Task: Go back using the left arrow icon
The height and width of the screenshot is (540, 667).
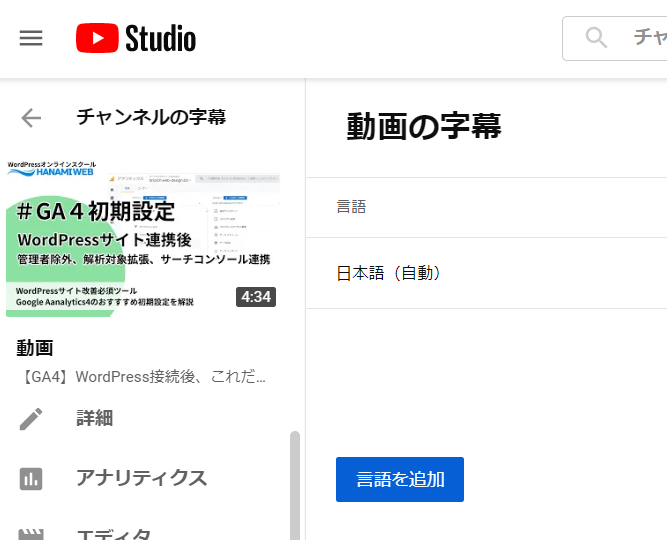Action: tap(31, 118)
